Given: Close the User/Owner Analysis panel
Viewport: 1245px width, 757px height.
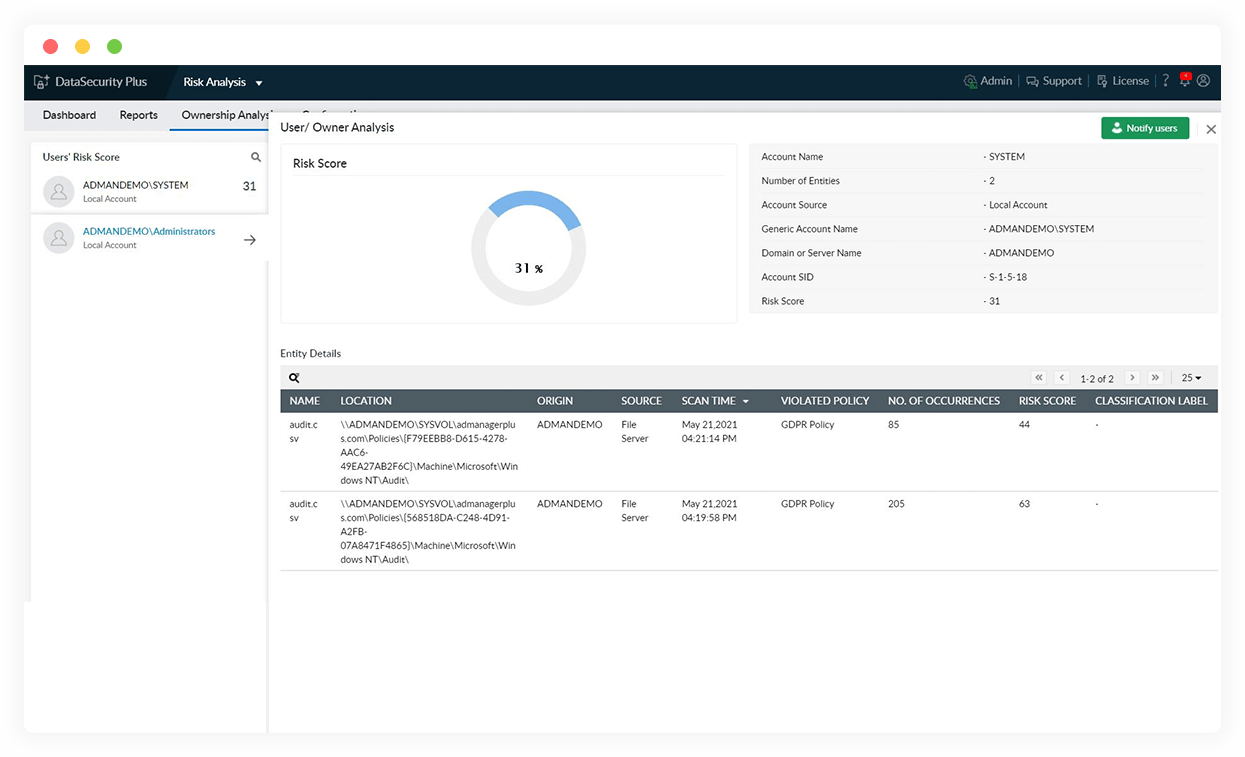Looking at the screenshot, I should point(1211,129).
